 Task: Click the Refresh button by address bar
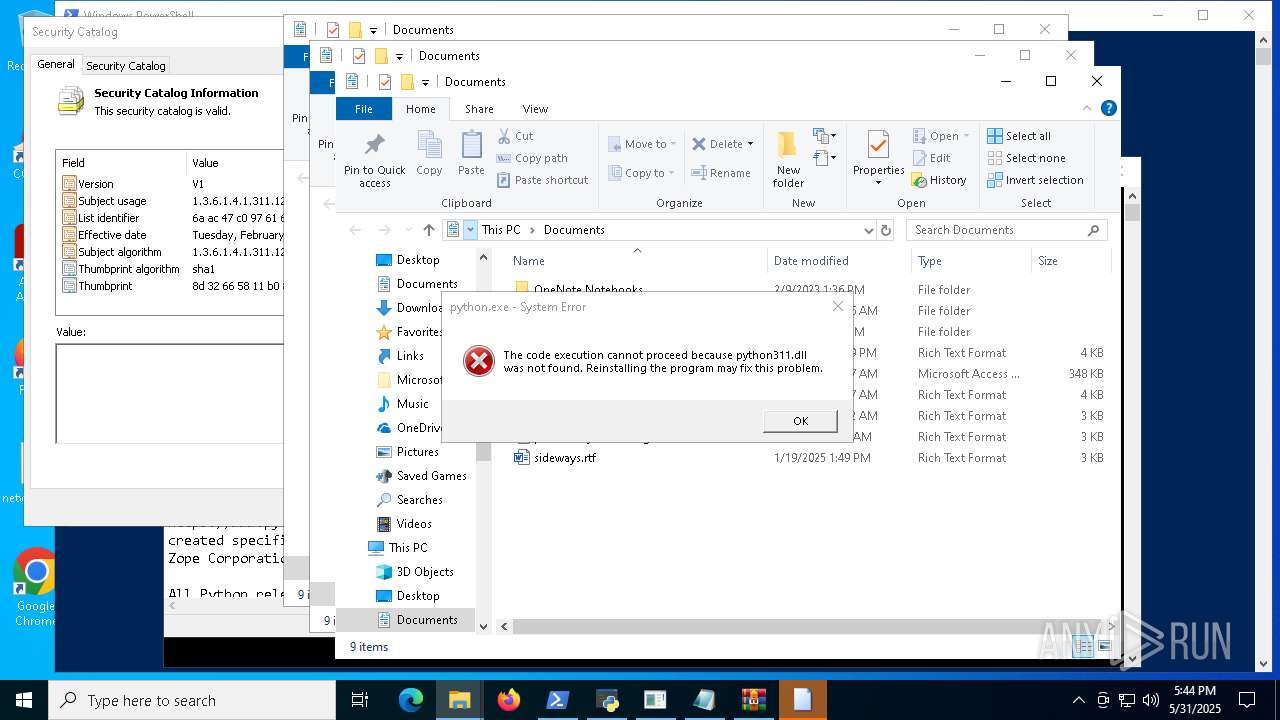[x=885, y=230]
